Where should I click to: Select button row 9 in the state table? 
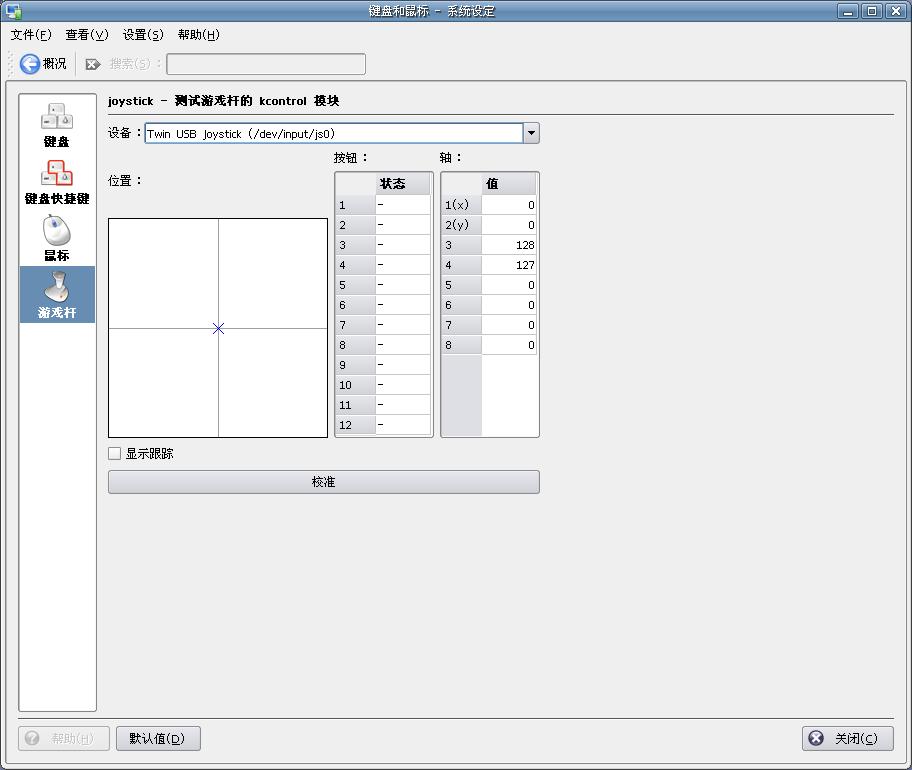click(383, 365)
